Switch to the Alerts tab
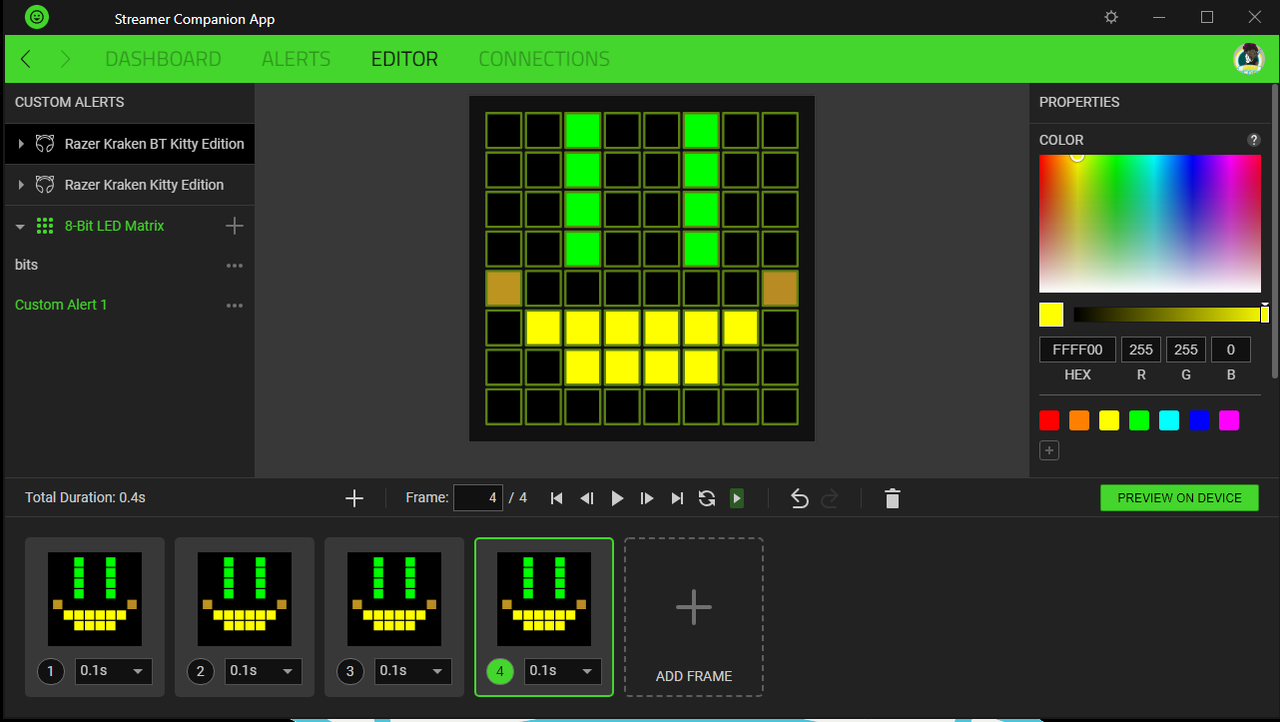This screenshot has height=722, width=1280. [296, 59]
